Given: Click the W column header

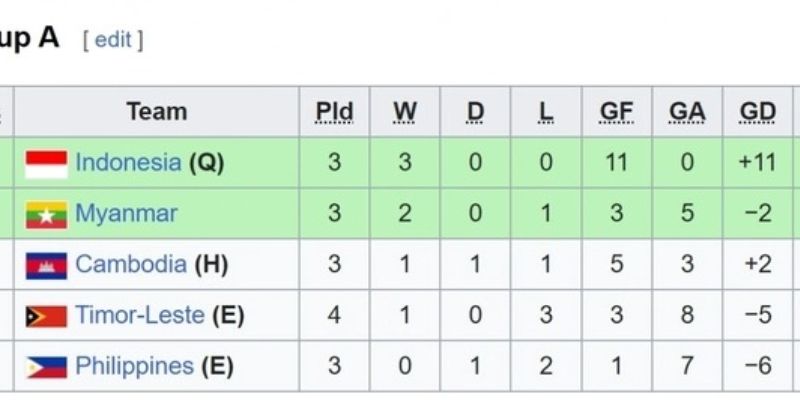Looking at the screenshot, I should 405,111.
